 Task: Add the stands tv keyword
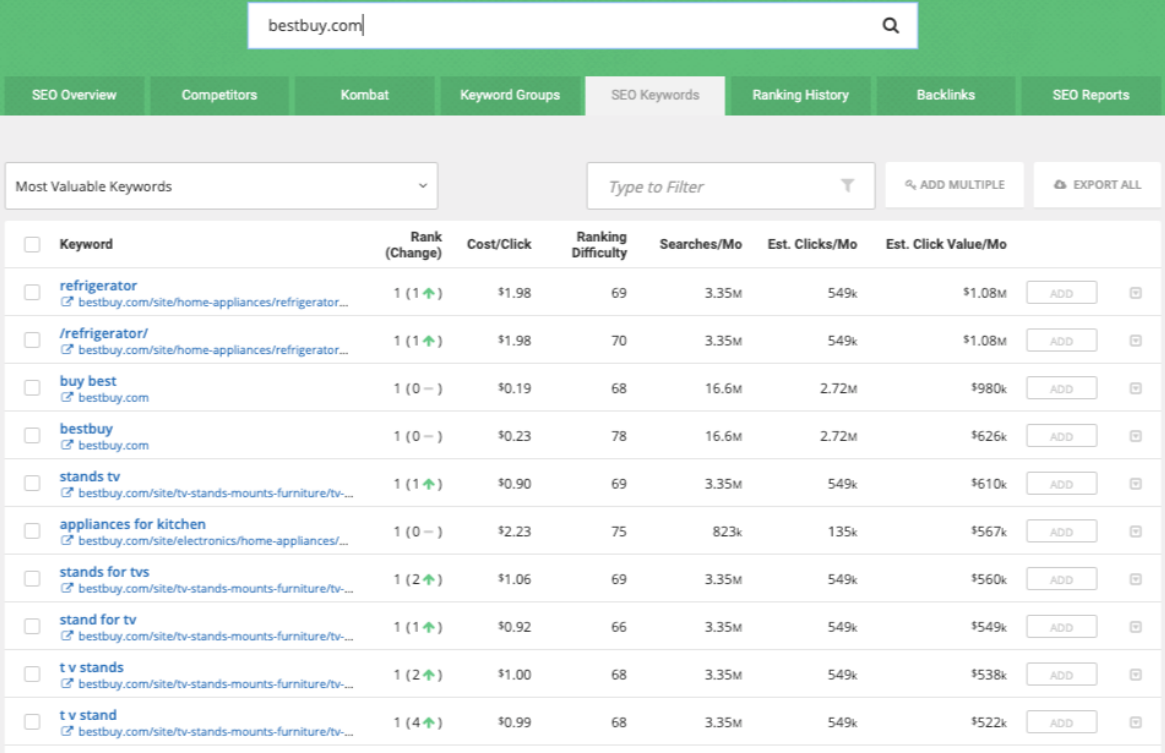click(x=1061, y=484)
